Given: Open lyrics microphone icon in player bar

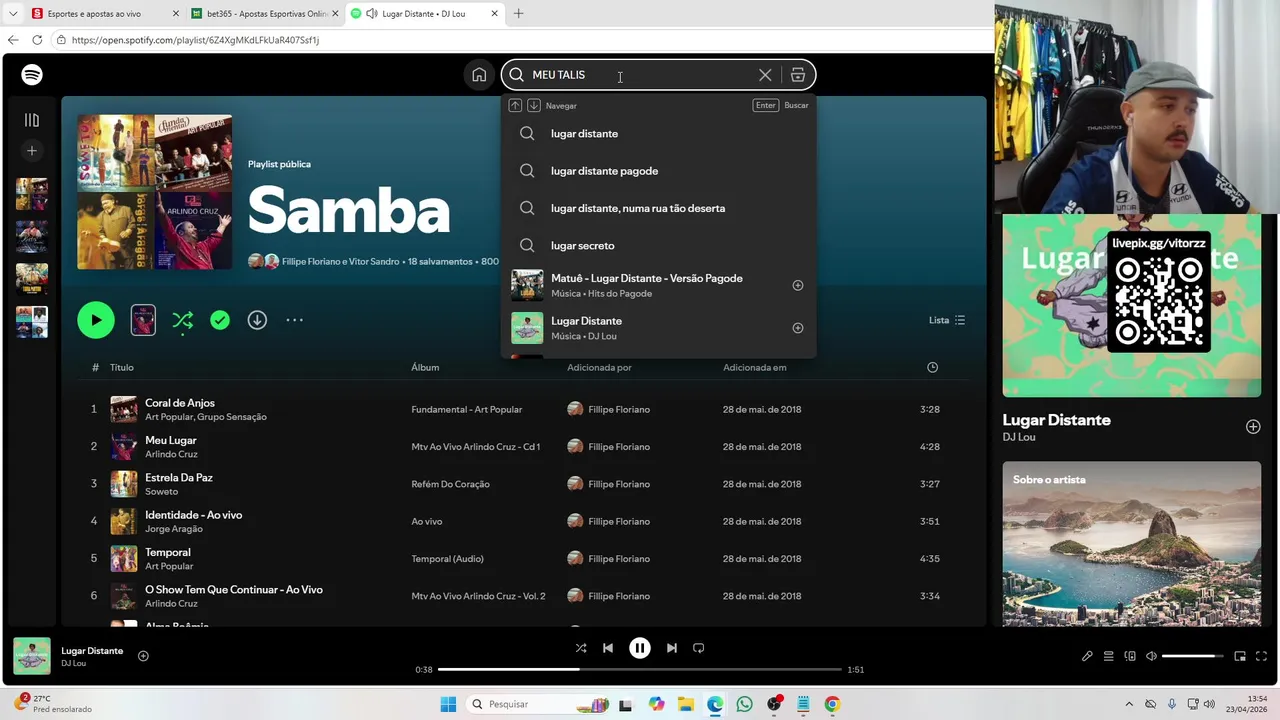Looking at the screenshot, I should [1087, 656].
